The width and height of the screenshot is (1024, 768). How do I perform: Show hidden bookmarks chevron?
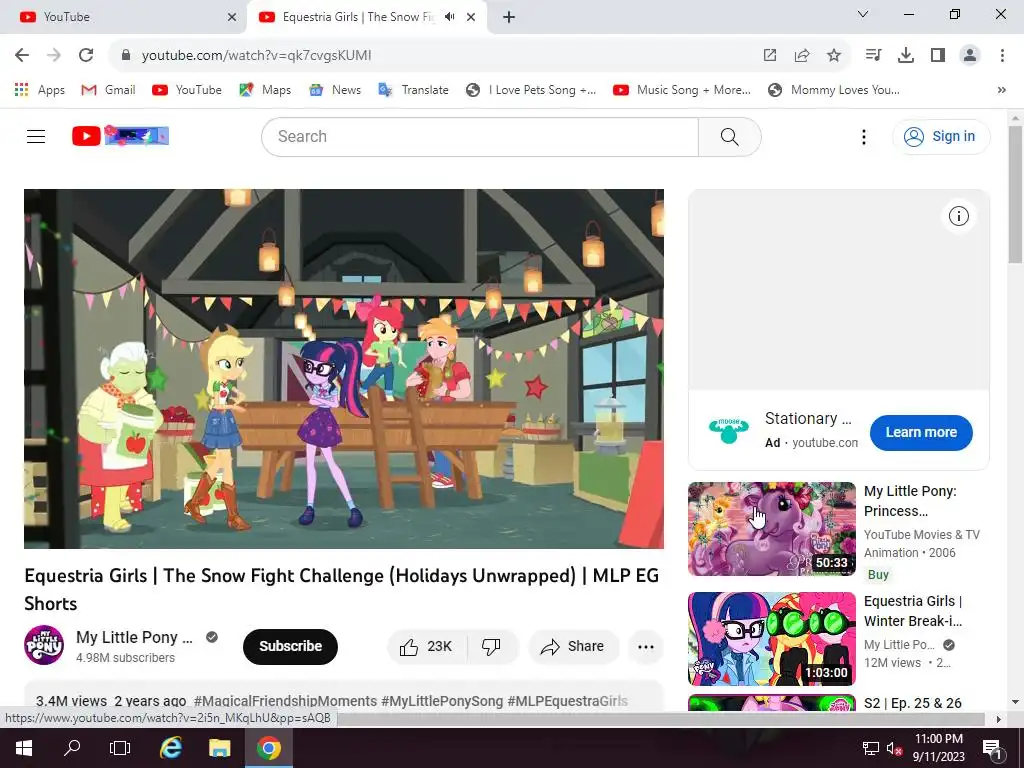[x=1002, y=90]
